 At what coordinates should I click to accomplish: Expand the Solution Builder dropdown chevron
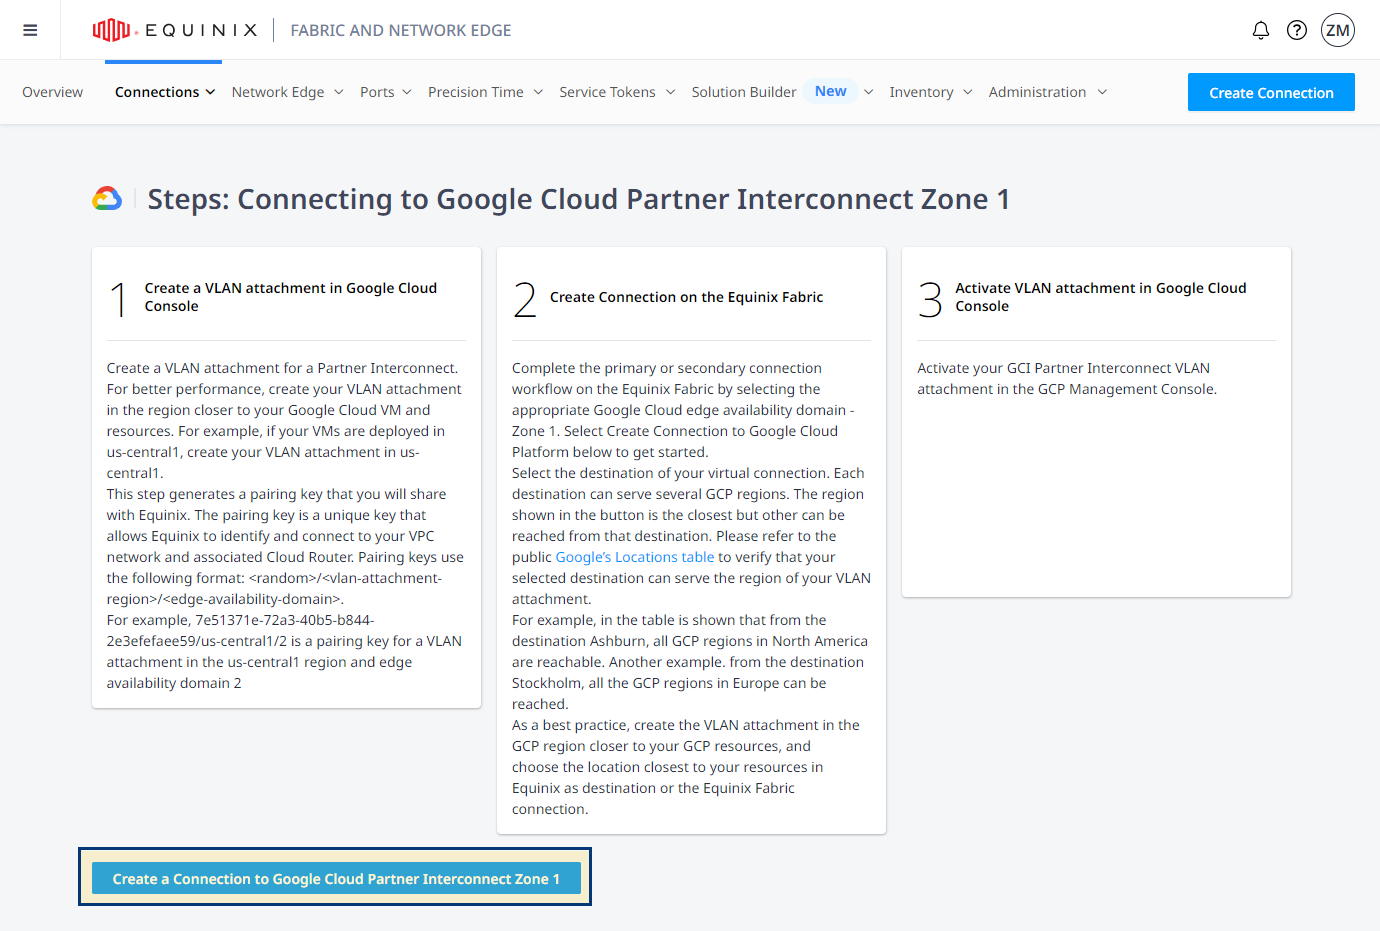click(x=869, y=92)
